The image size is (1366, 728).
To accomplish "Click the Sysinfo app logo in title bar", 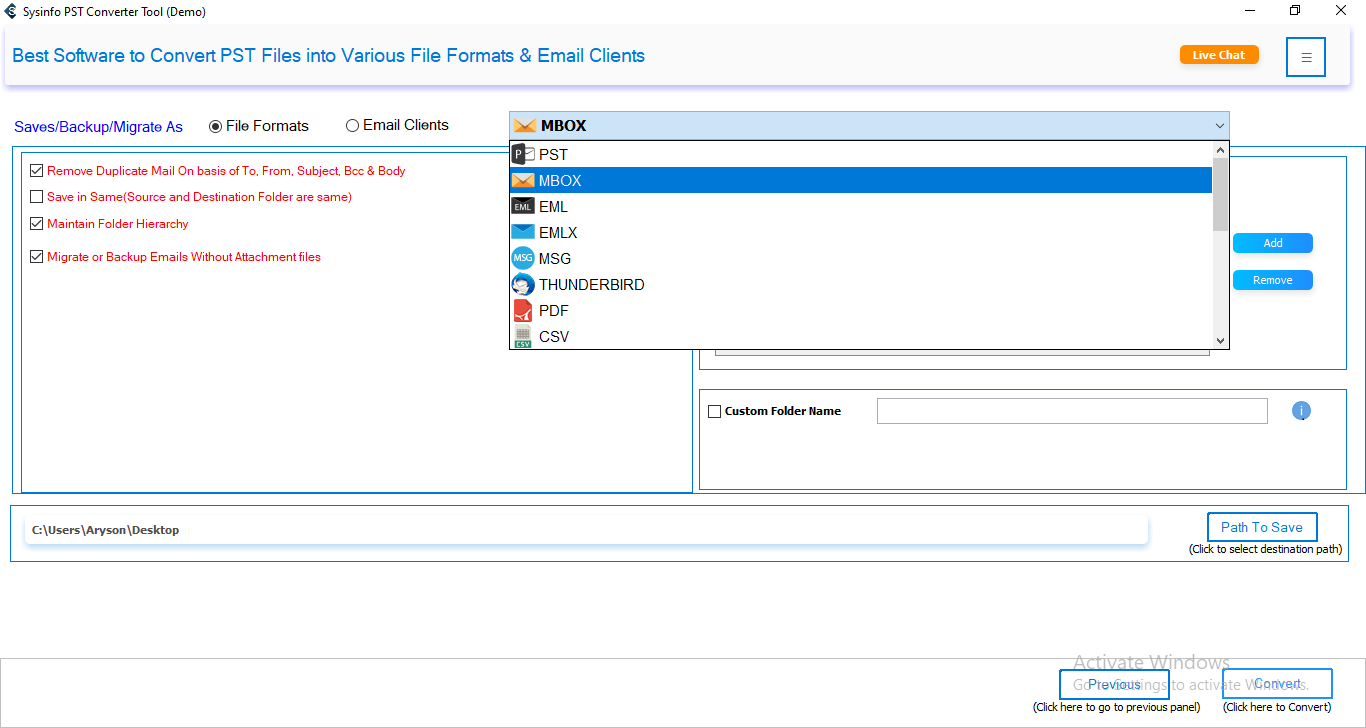I will click(x=11, y=11).
